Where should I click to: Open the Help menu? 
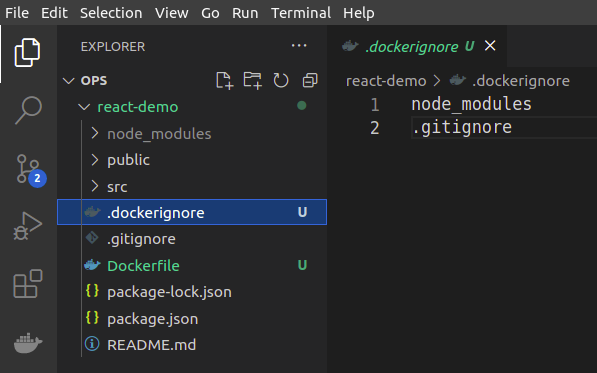[x=359, y=13]
